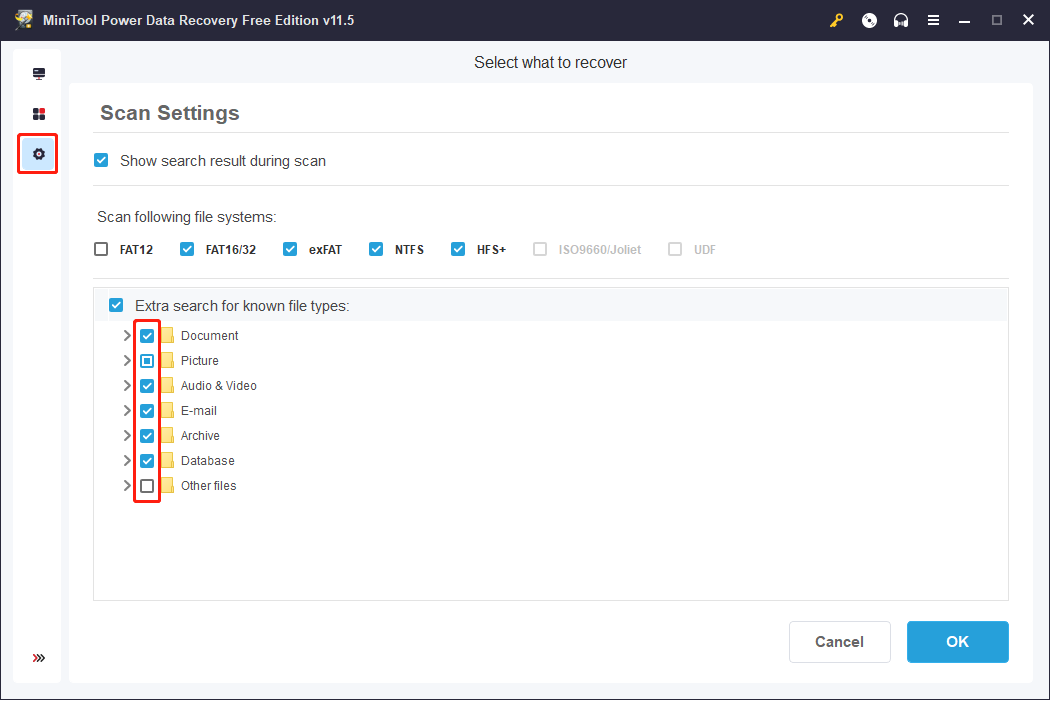Select the Archive label in tree
This screenshot has width=1051, height=701.
pos(200,436)
